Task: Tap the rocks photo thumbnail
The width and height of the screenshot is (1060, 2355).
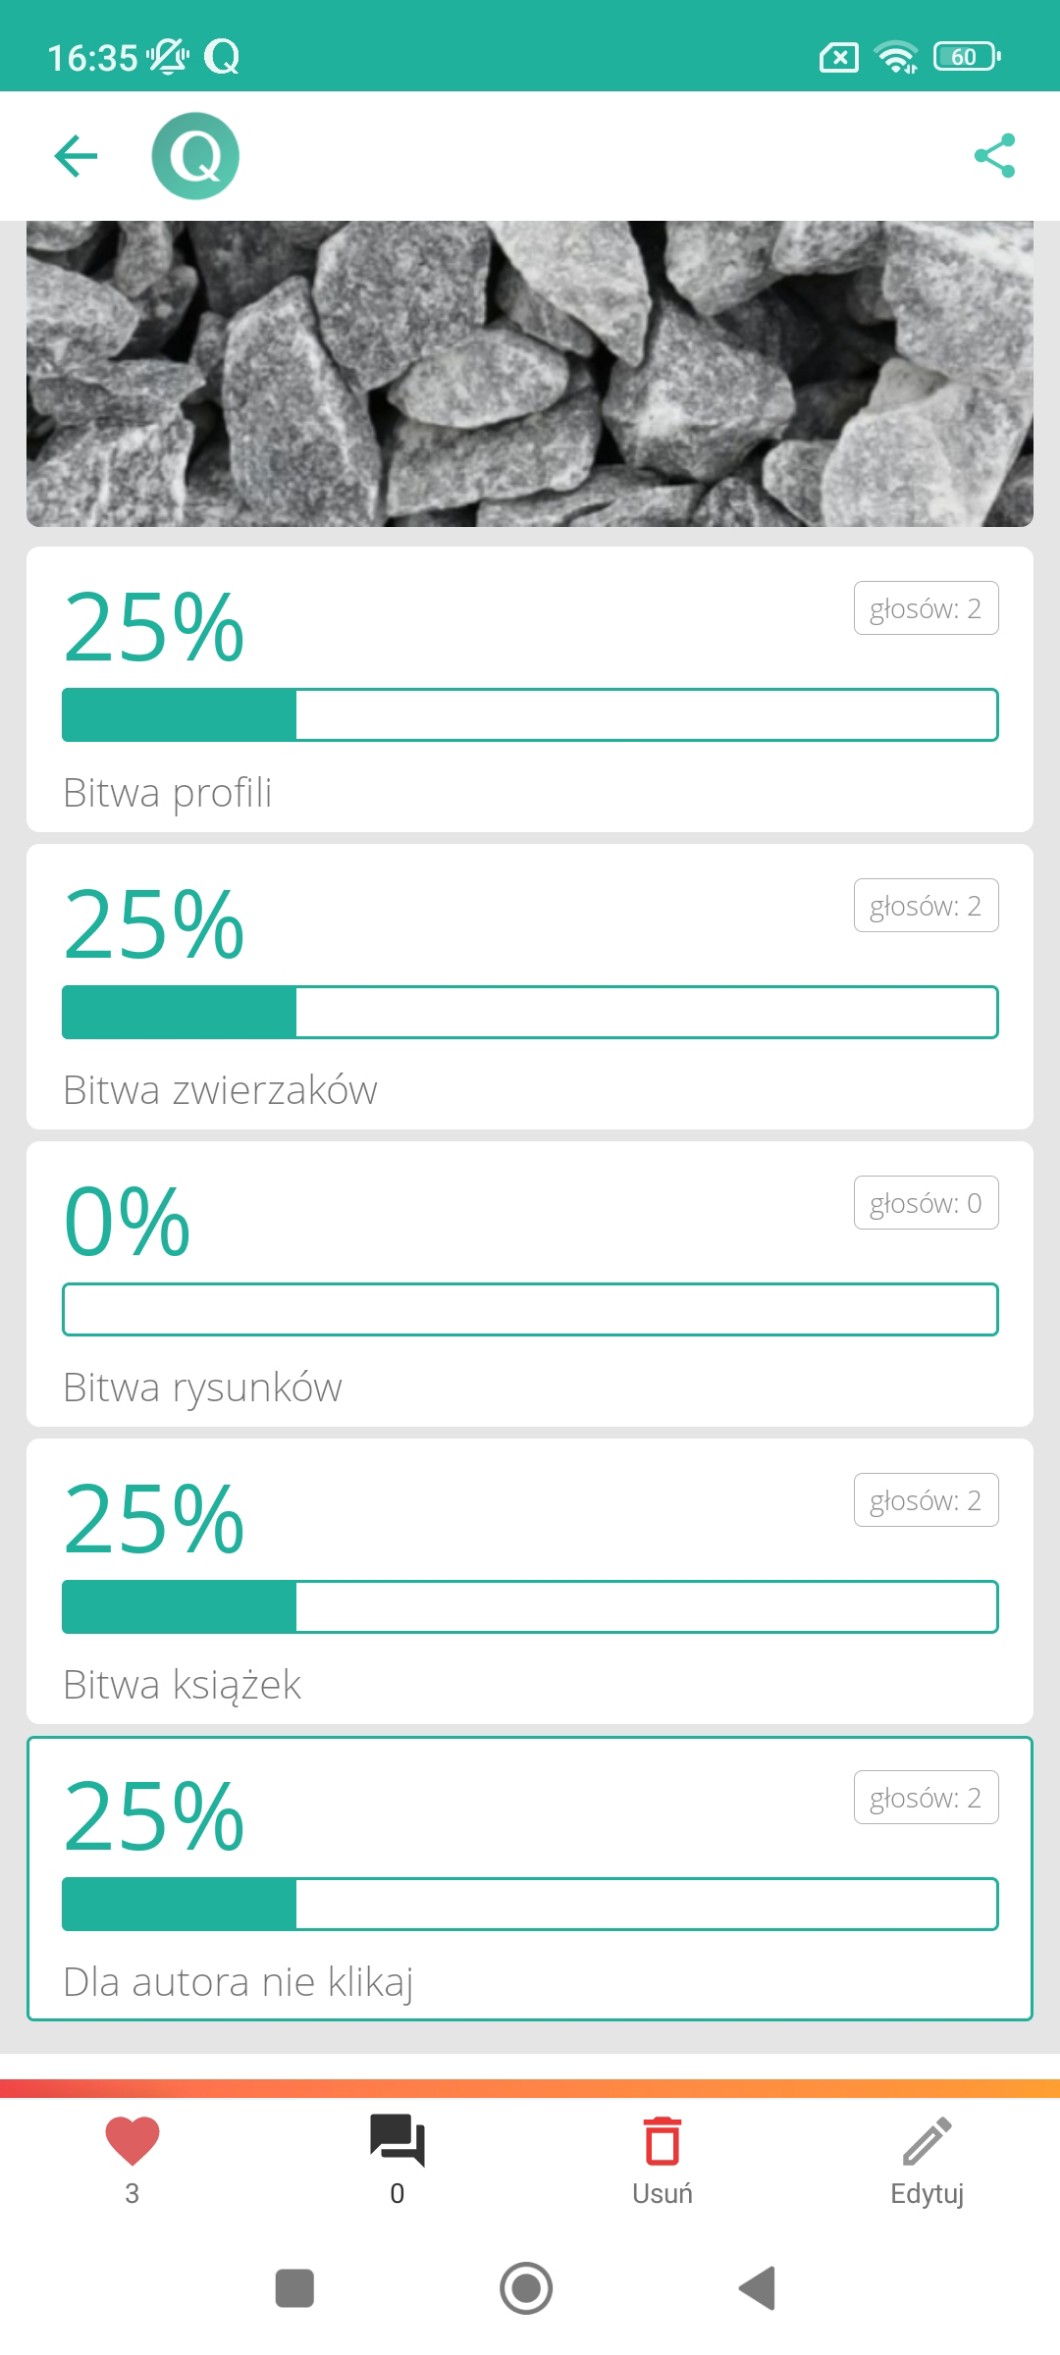Action: coord(529,373)
